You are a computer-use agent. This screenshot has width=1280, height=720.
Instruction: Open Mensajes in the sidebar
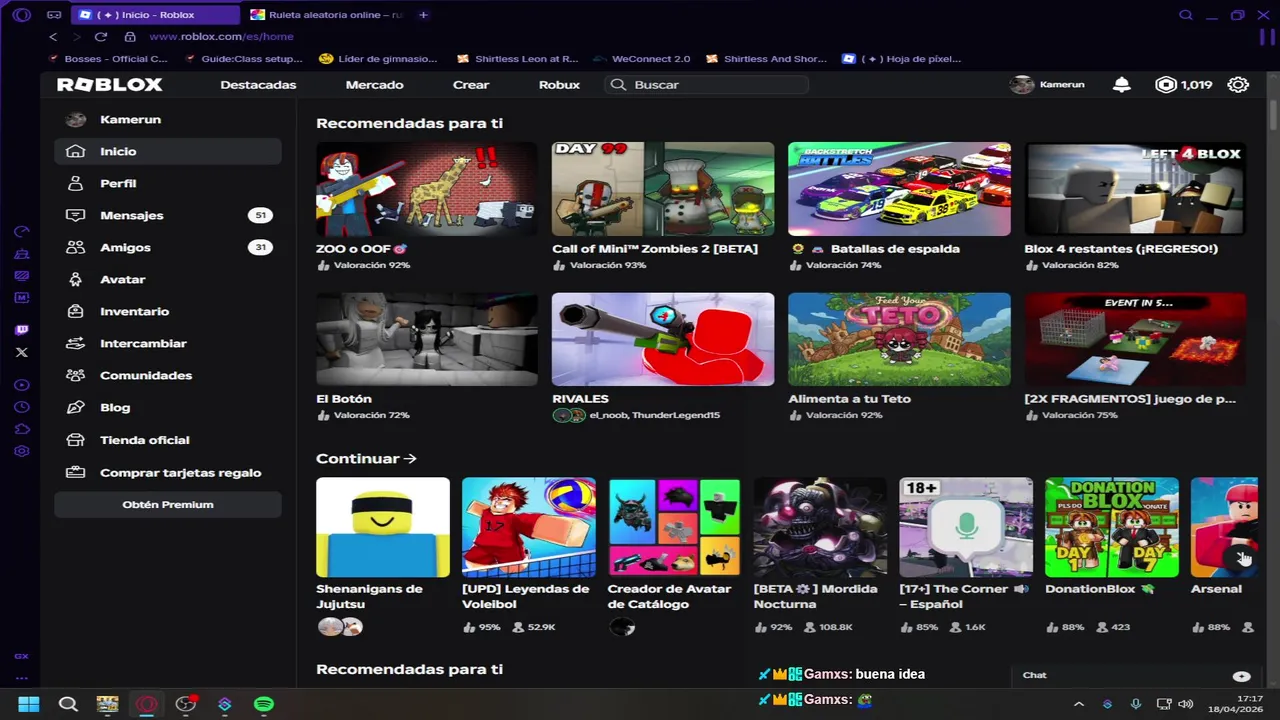[x=168, y=215]
